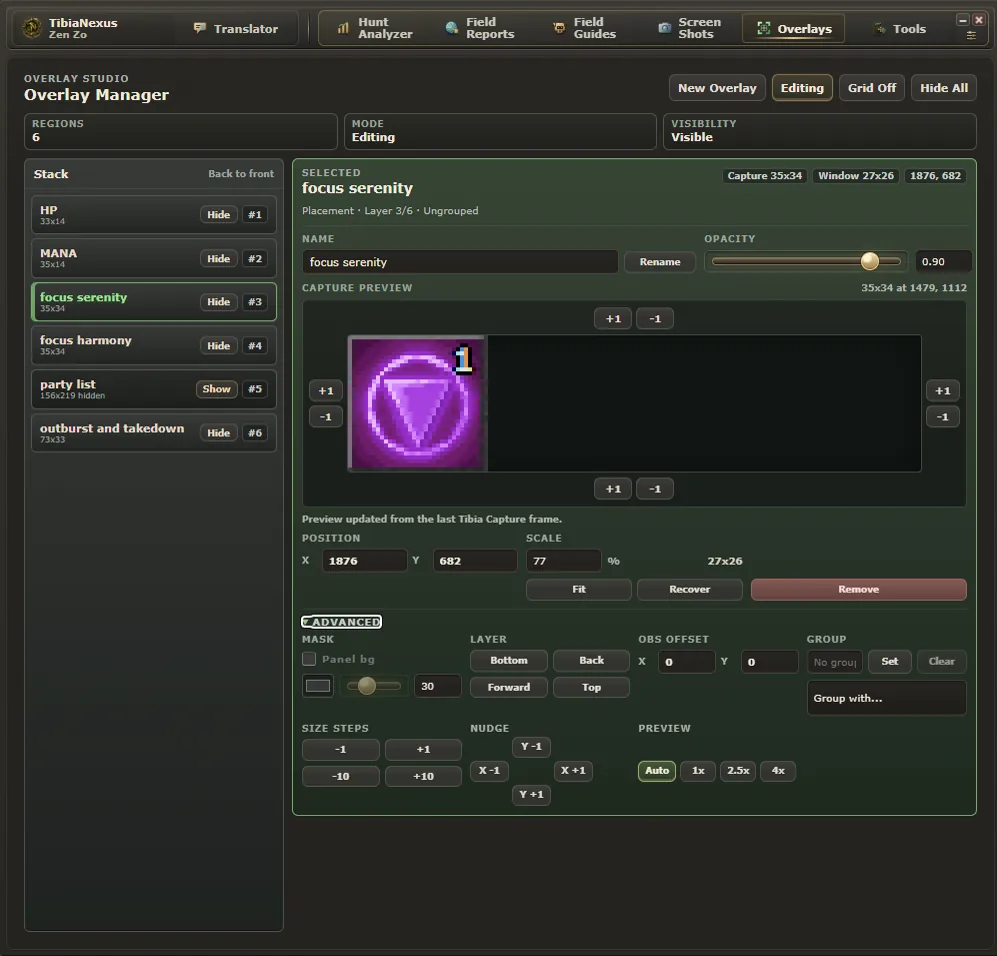Select Auto preview zoom
This screenshot has width=997, height=956.
657,770
